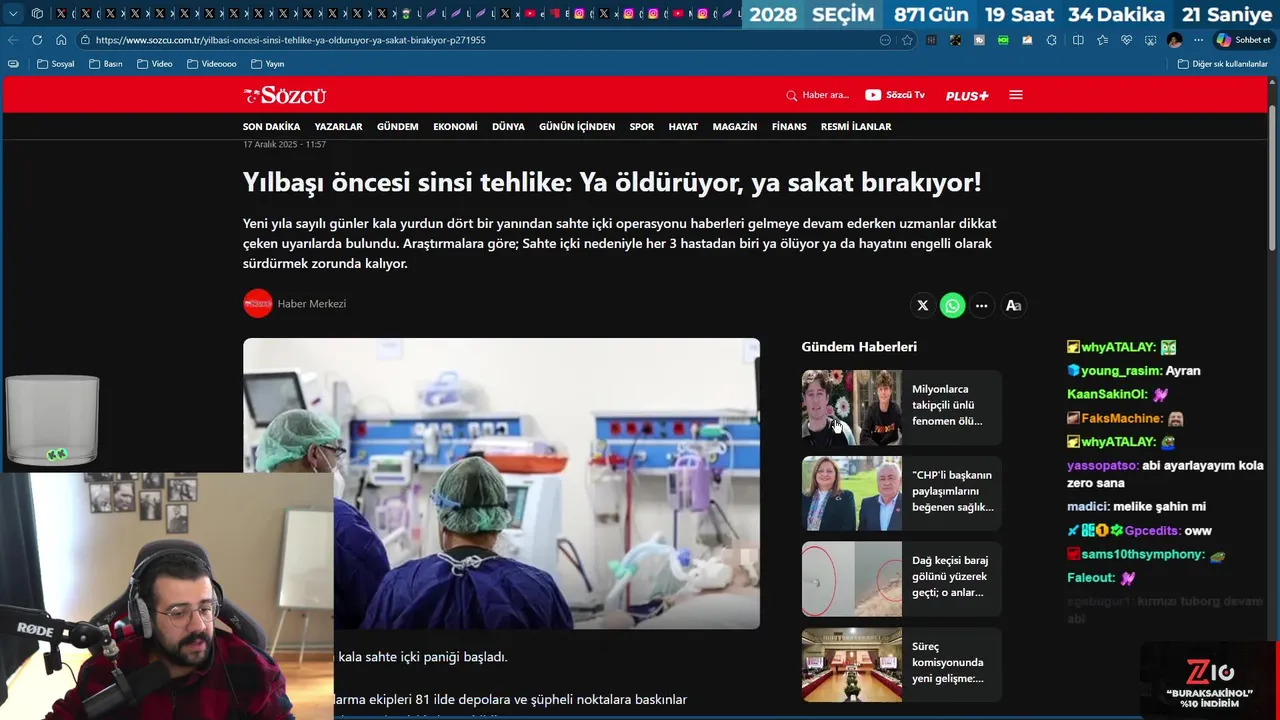This screenshot has height=720, width=1280.
Task: Open Sözcü Tv link
Action: pos(895,95)
